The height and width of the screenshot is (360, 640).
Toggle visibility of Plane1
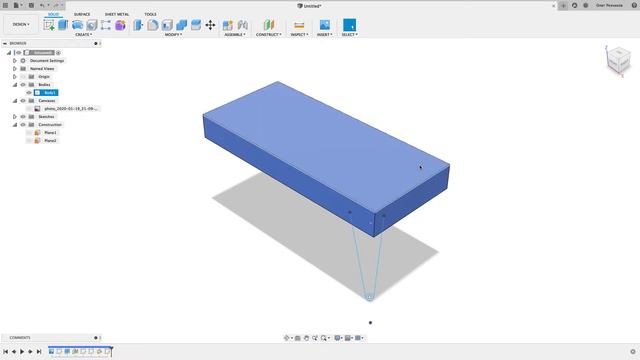pos(29,133)
